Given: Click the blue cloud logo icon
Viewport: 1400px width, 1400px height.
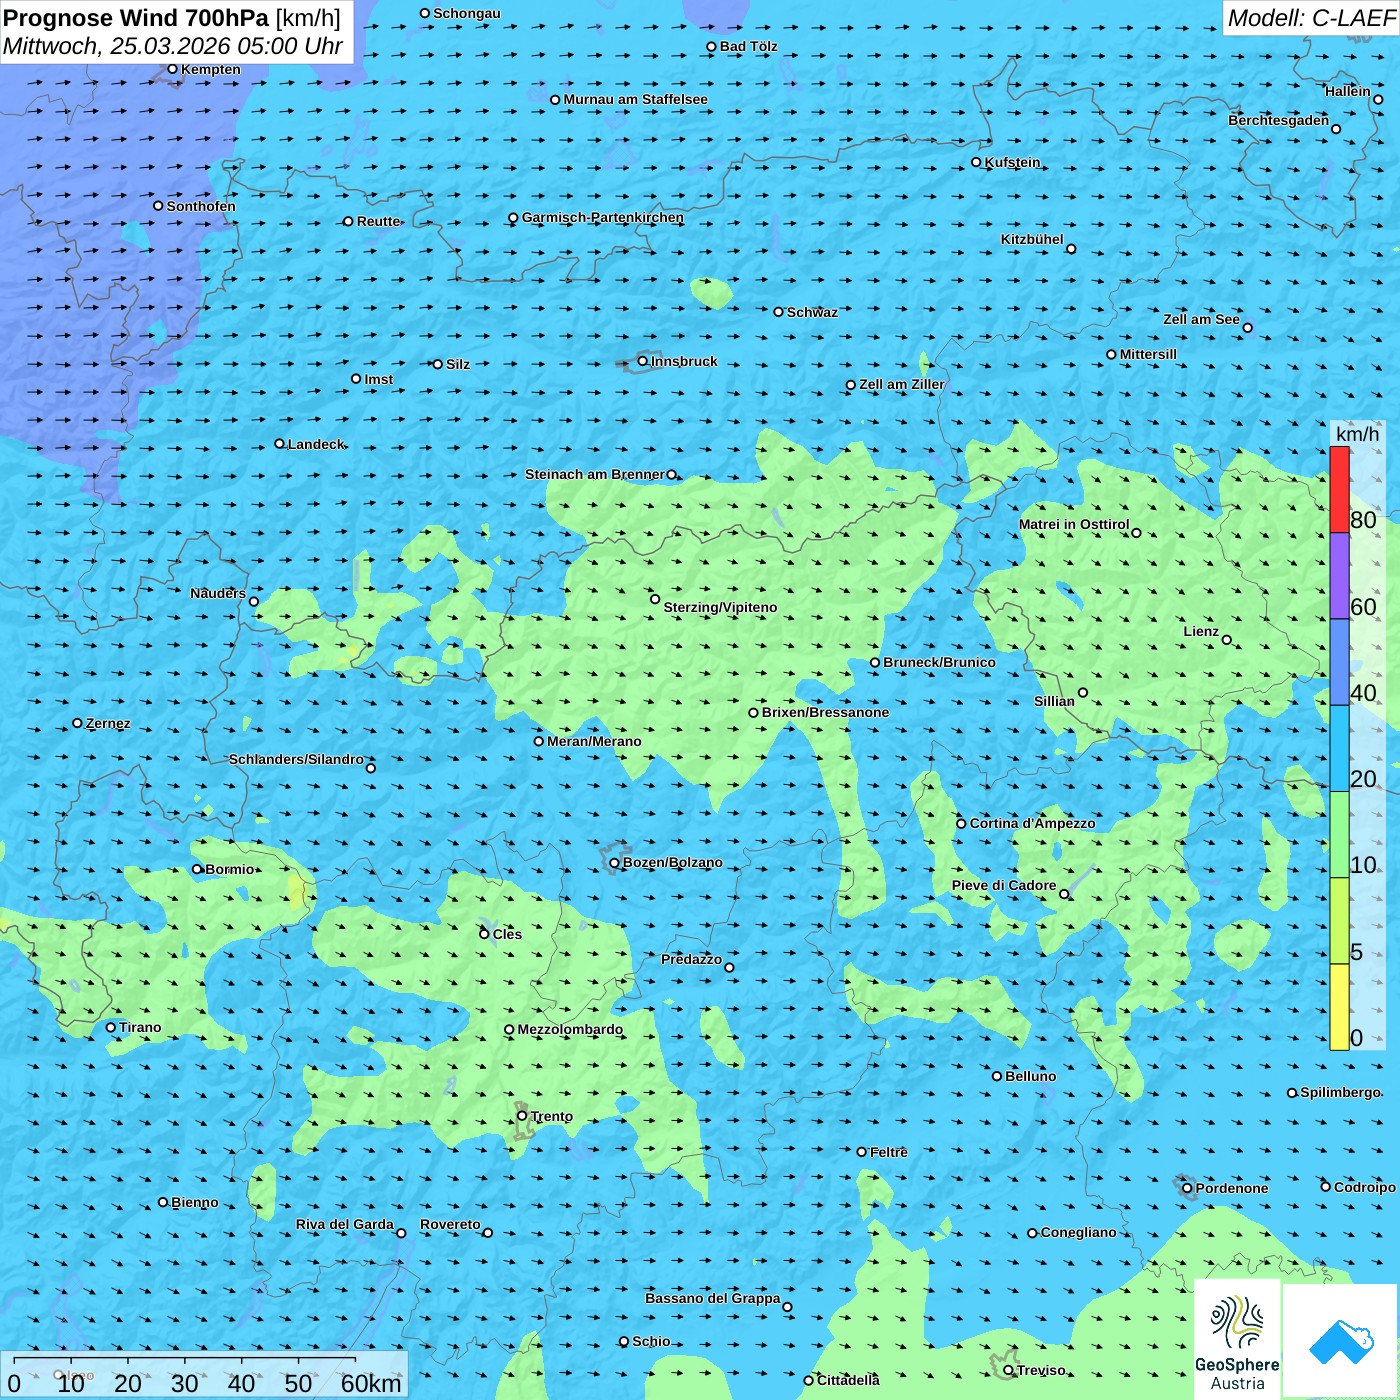Looking at the screenshot, I should coord(1340,1341).
